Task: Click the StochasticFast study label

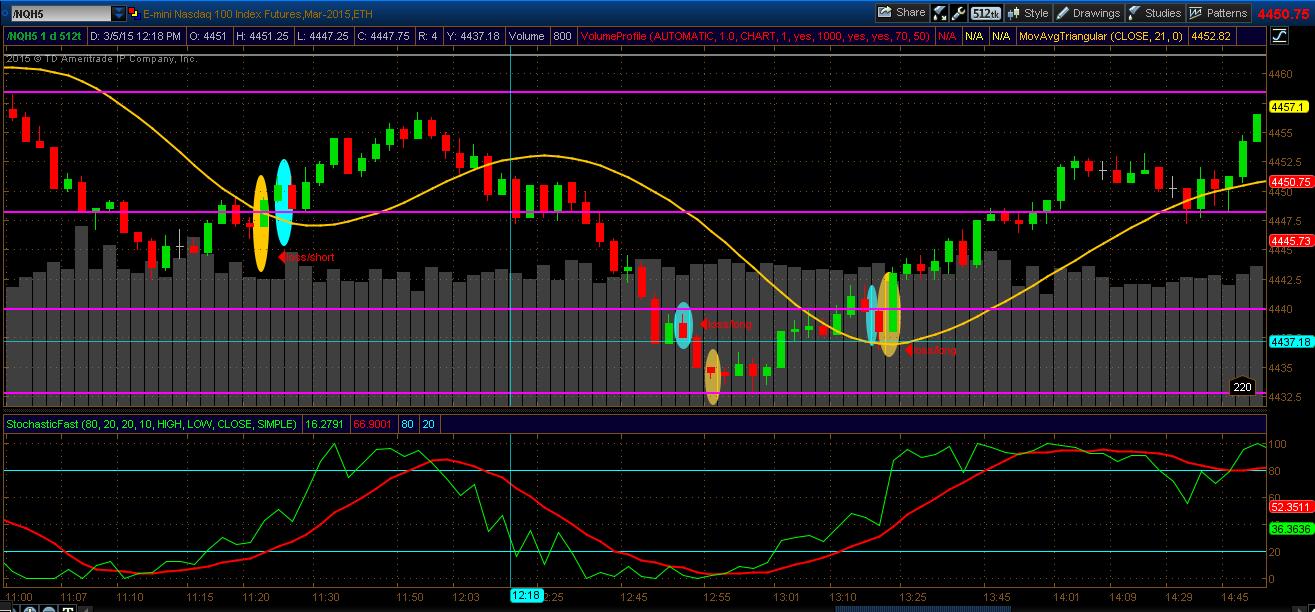Action: [151, 424]
